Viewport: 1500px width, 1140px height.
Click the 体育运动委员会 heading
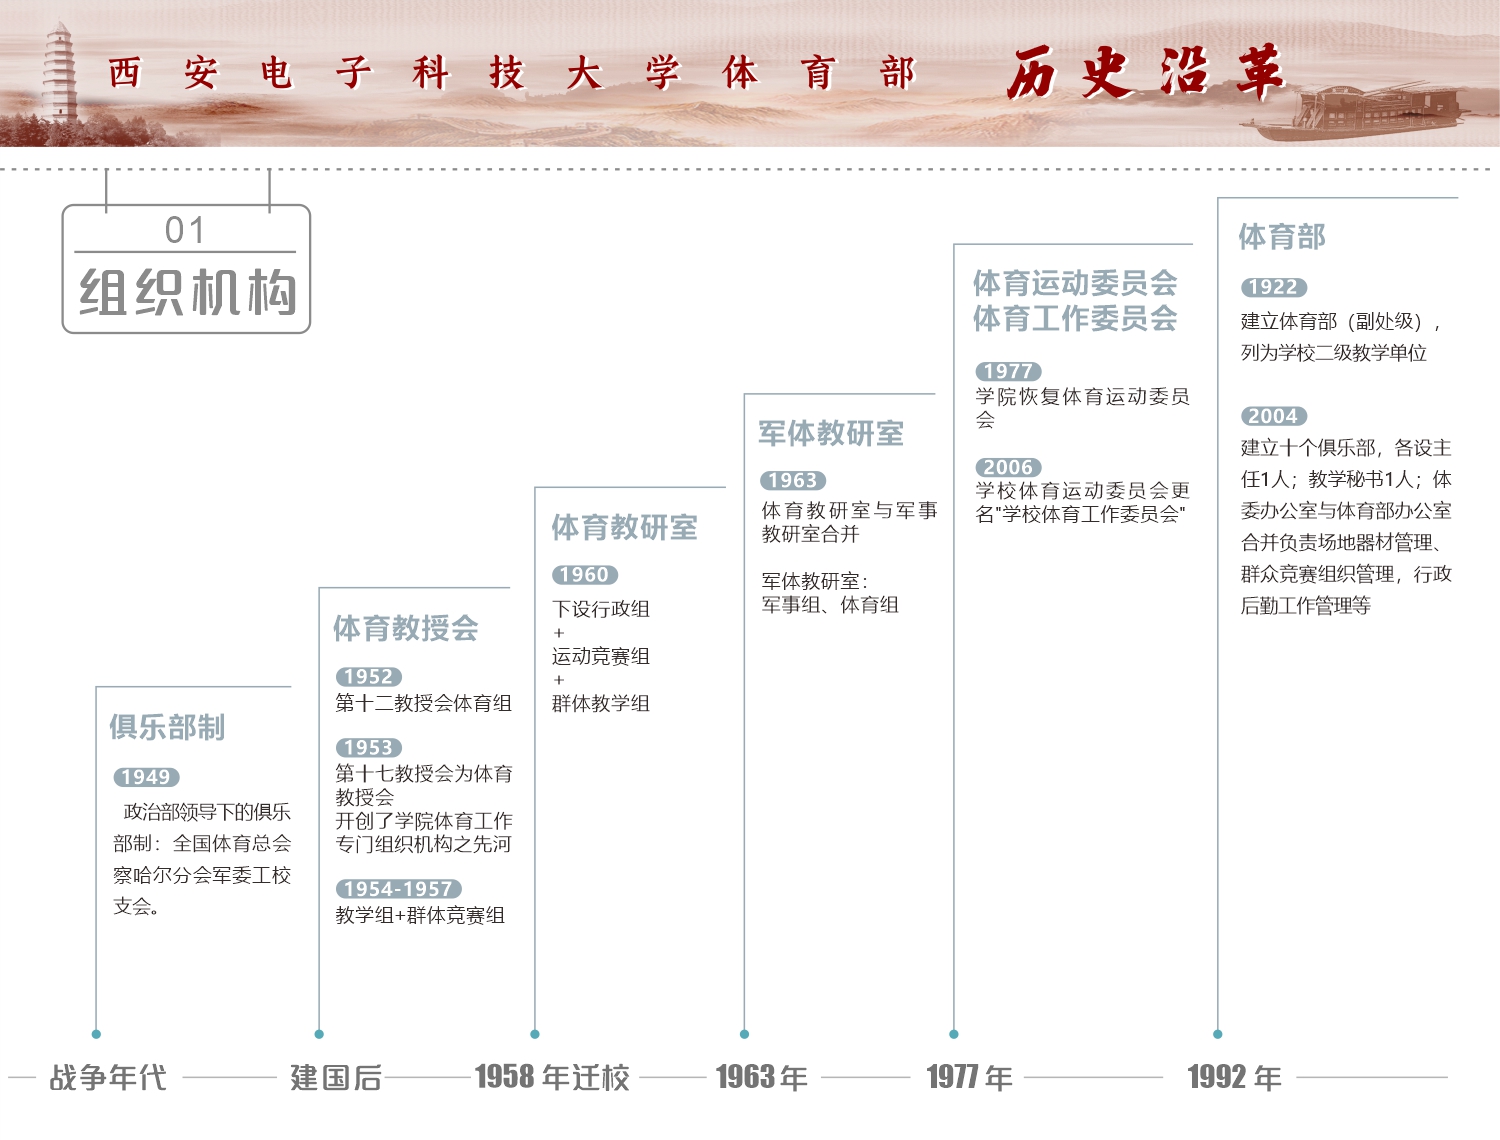tap(1075, 283)
